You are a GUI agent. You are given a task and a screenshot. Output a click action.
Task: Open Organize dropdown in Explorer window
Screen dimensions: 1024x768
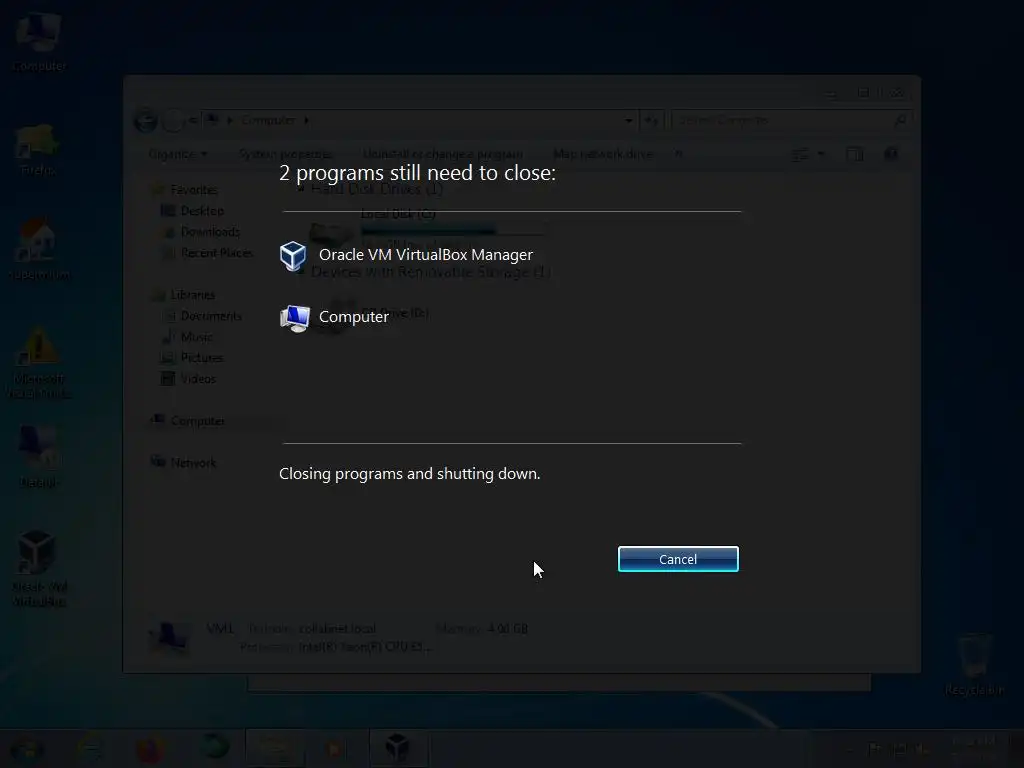178,154
